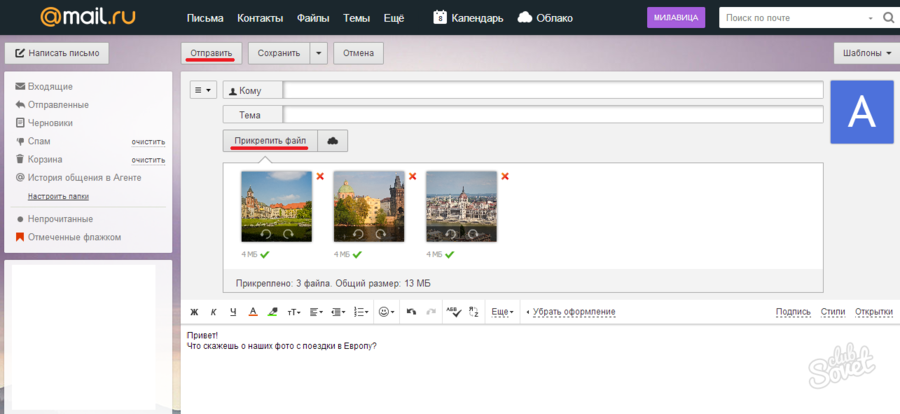Open the third attached city photo thumbnail
The width and height of the screenshot is (900, 414).
coord(461,206)
